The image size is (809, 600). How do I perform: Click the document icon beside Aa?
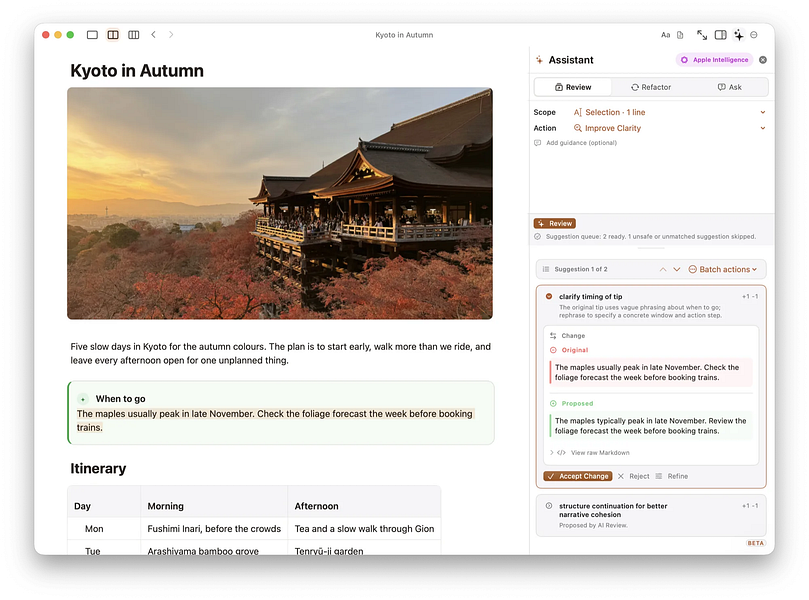pyautogui.click(x=680, y=35)
